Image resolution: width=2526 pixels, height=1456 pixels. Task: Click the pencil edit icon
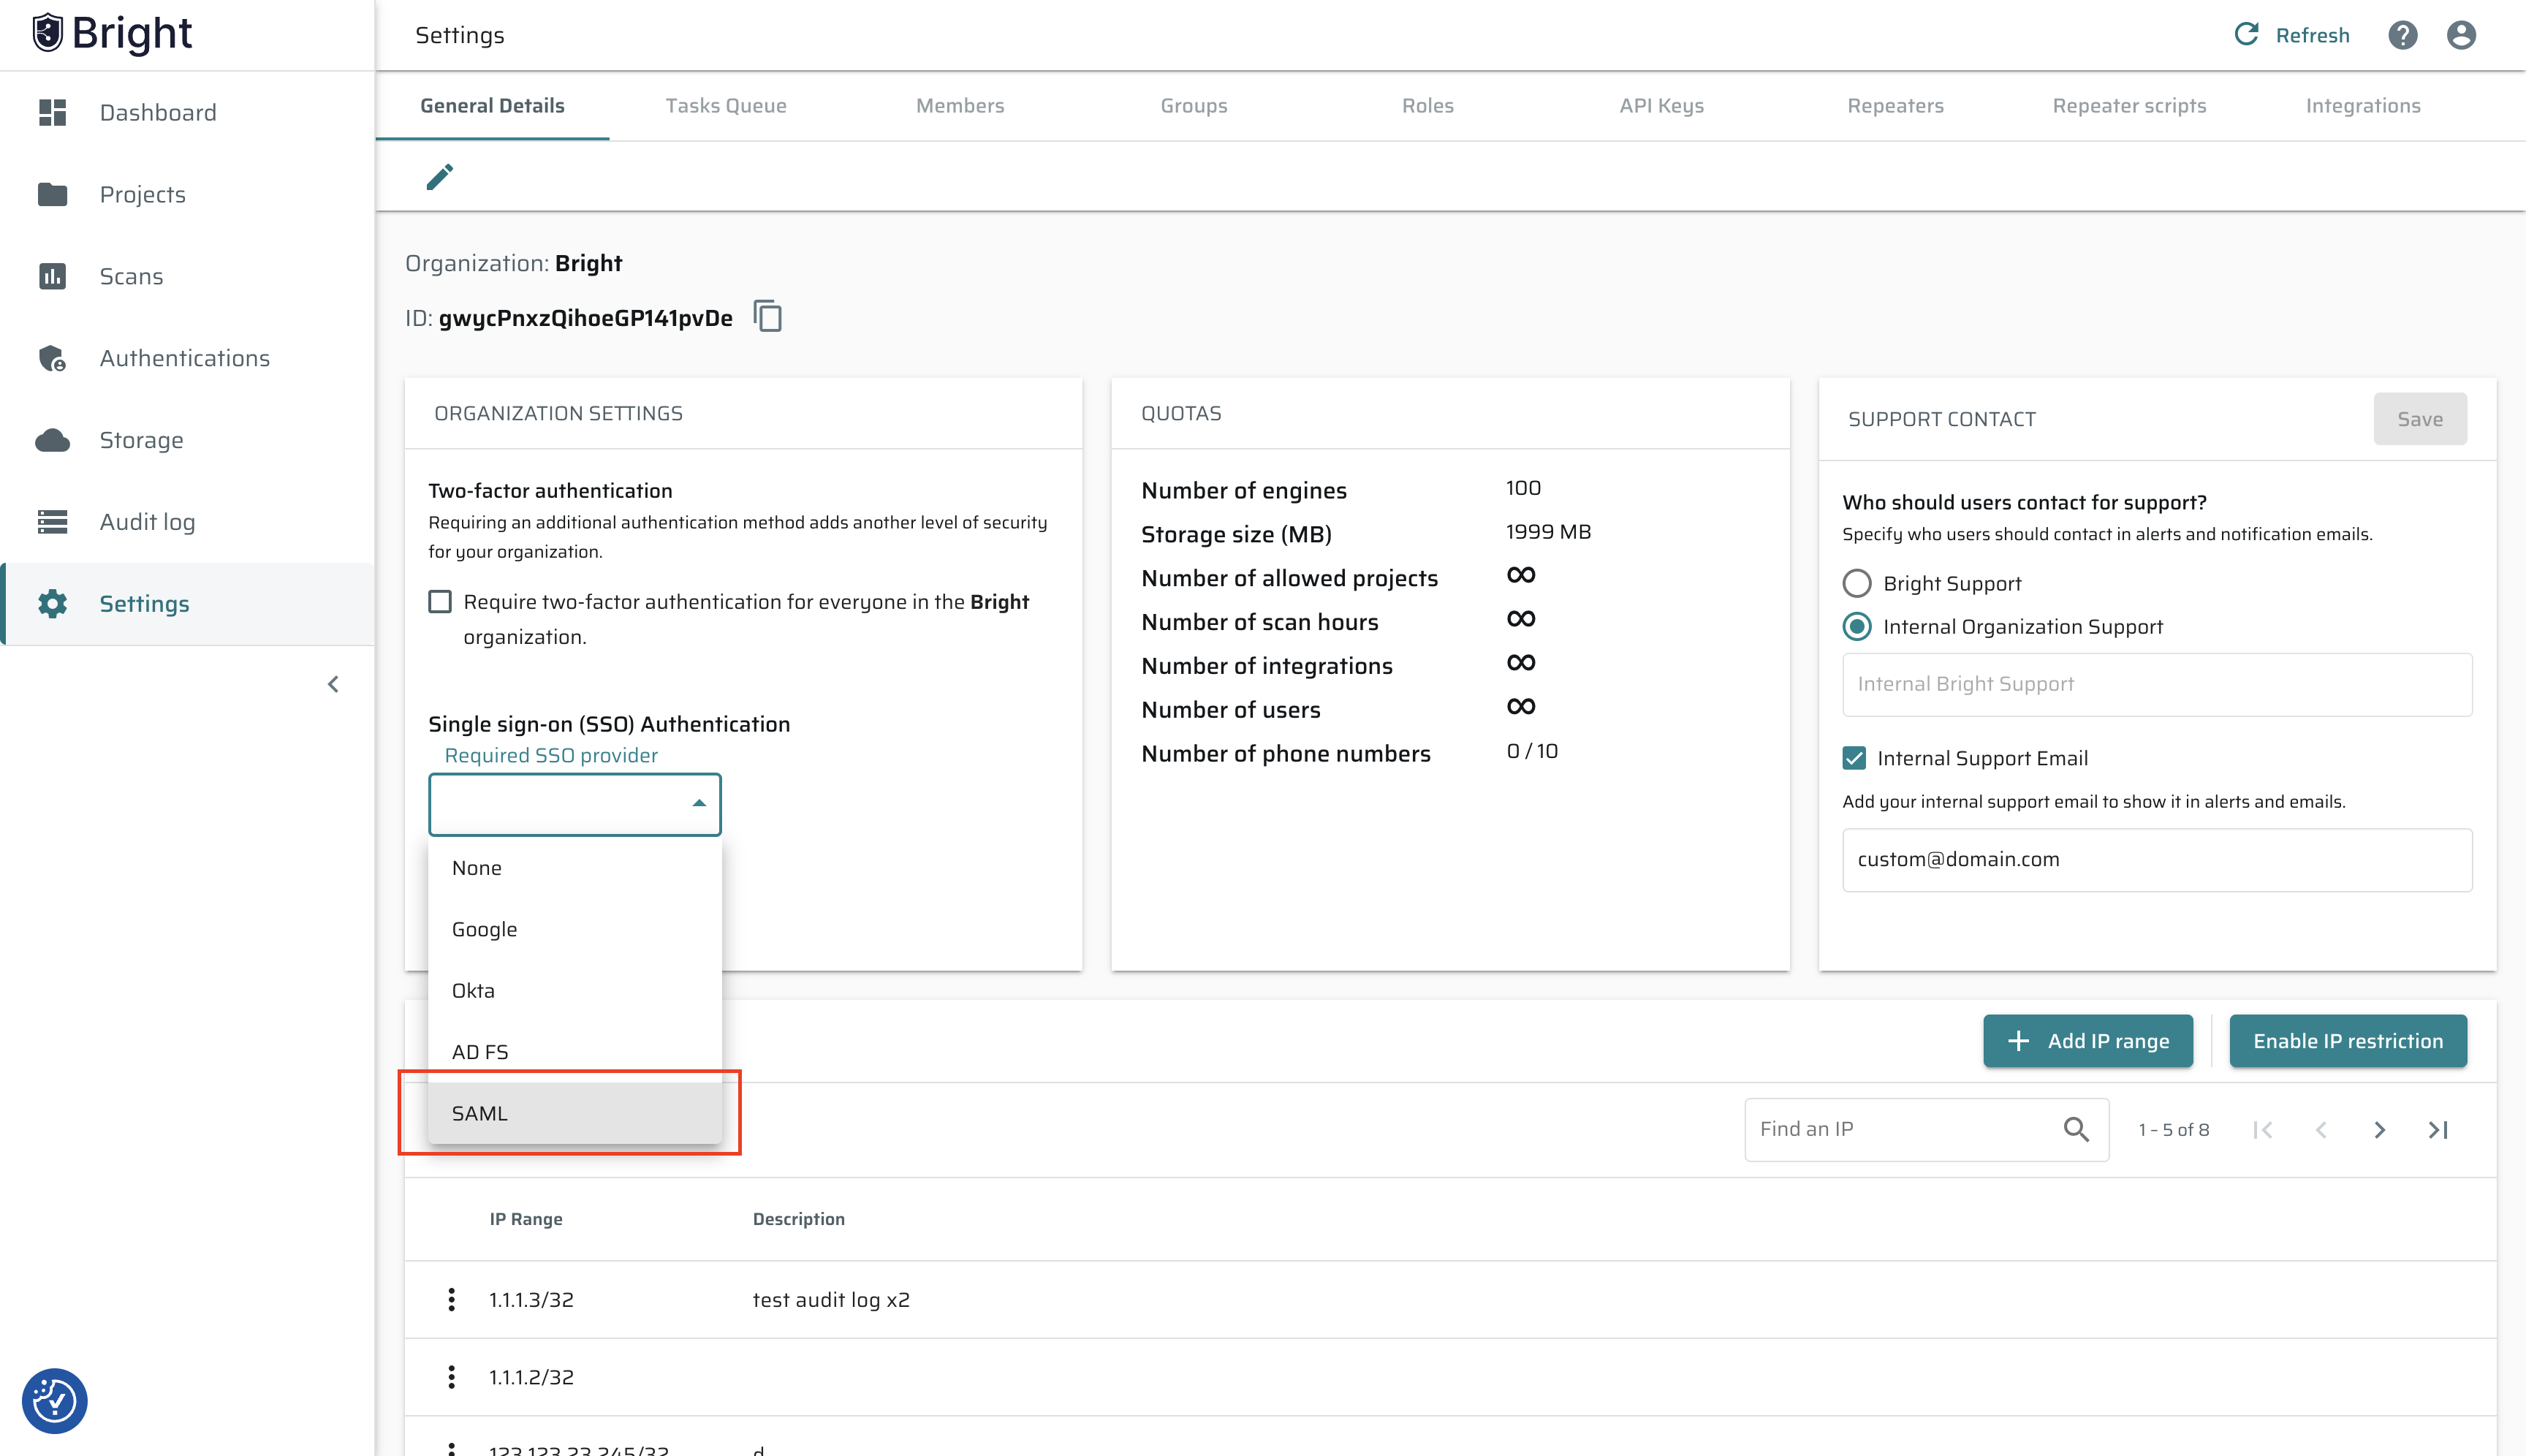[x=440, y=177]
